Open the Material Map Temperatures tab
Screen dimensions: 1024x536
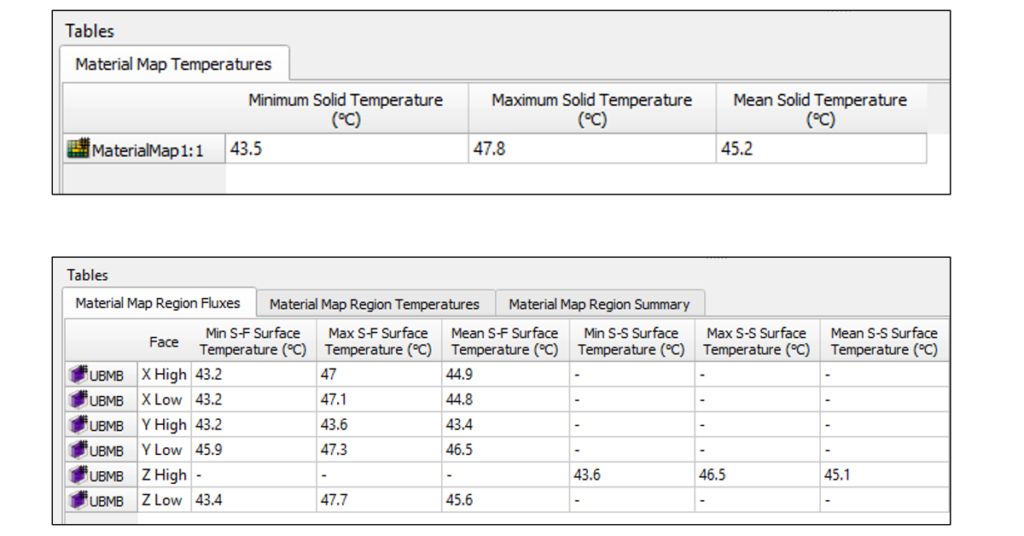pyautogui.click(x=173, y=64)
